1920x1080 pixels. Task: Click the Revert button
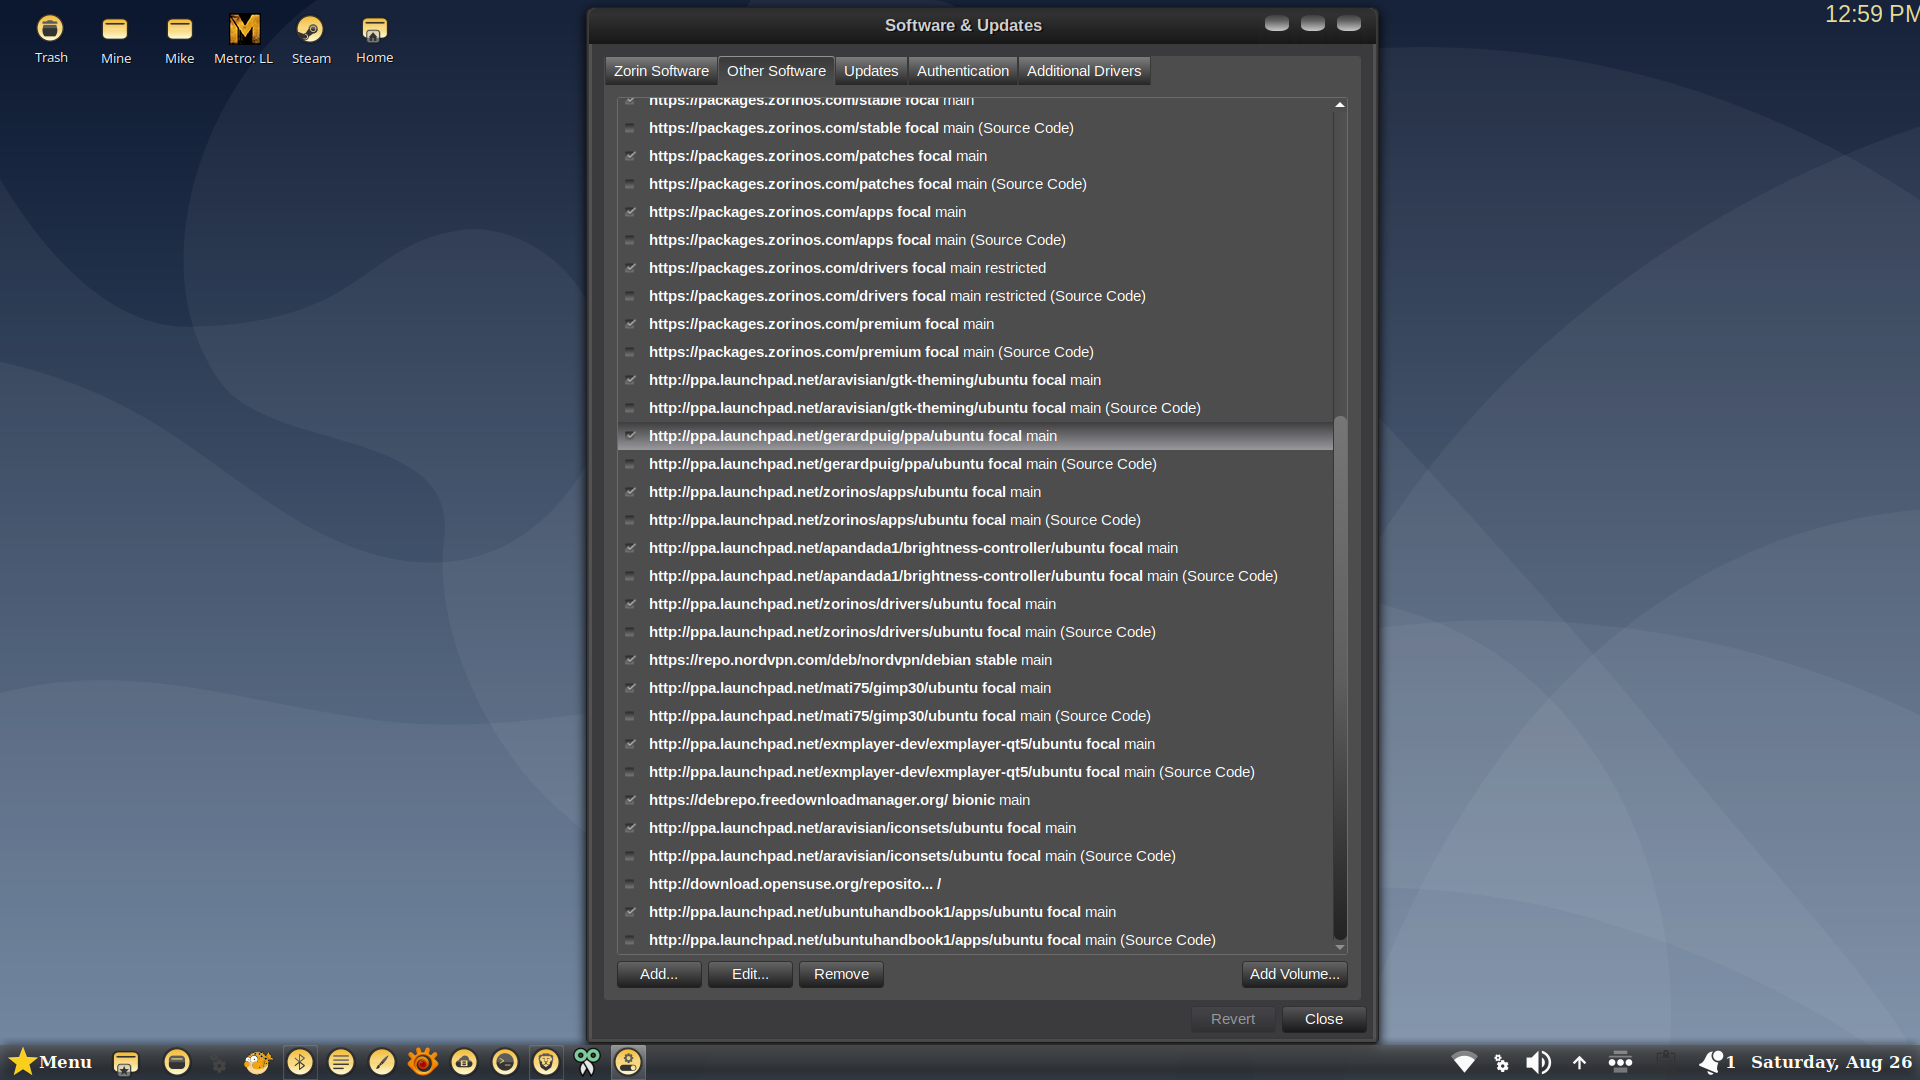coord(1233,1019)
